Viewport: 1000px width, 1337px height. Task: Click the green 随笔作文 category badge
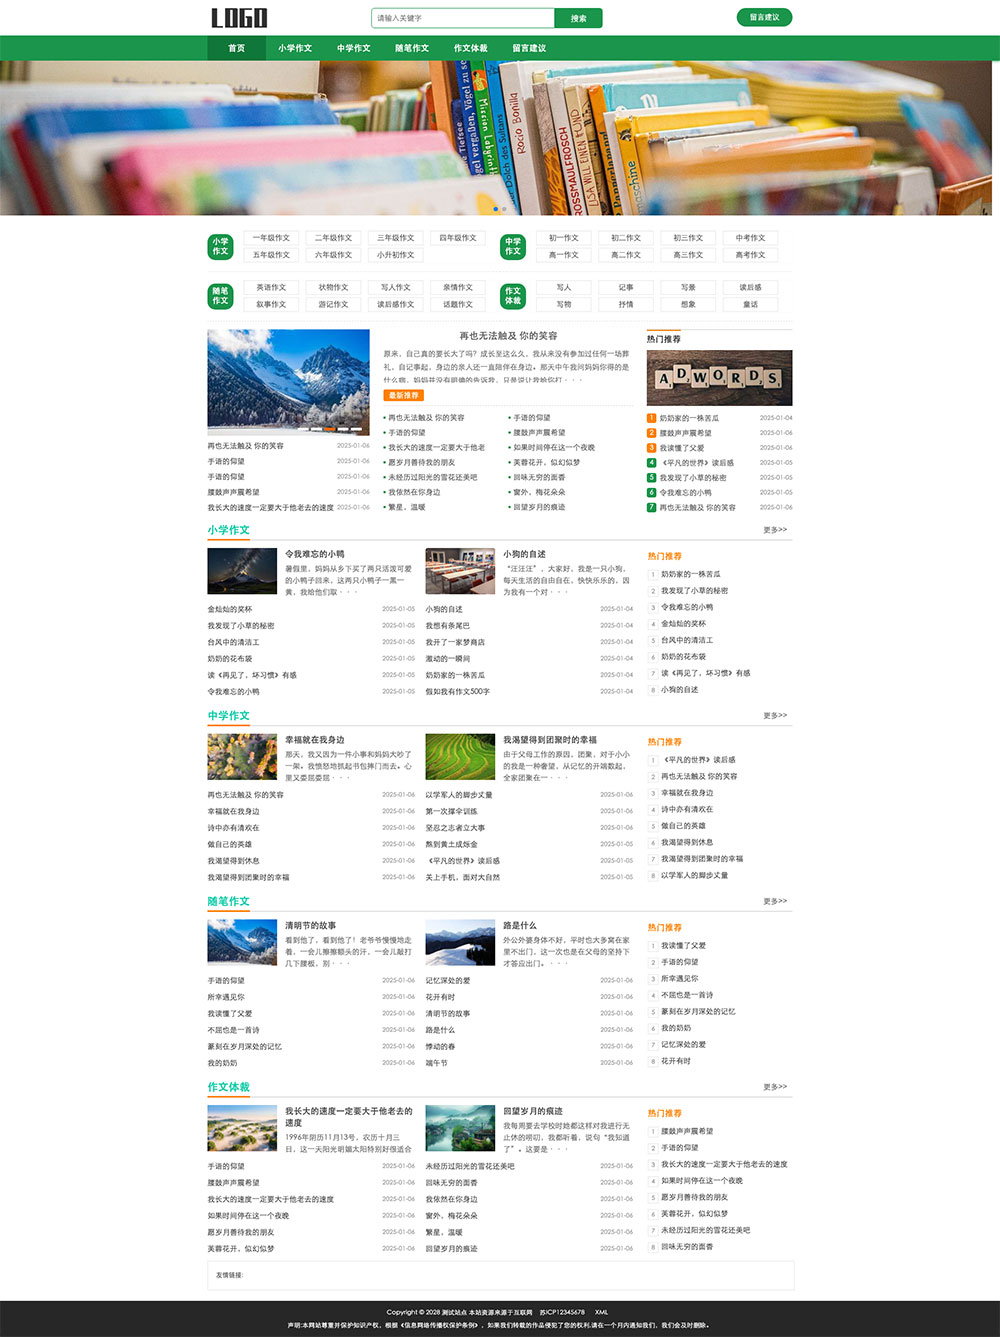pos(220,296)
